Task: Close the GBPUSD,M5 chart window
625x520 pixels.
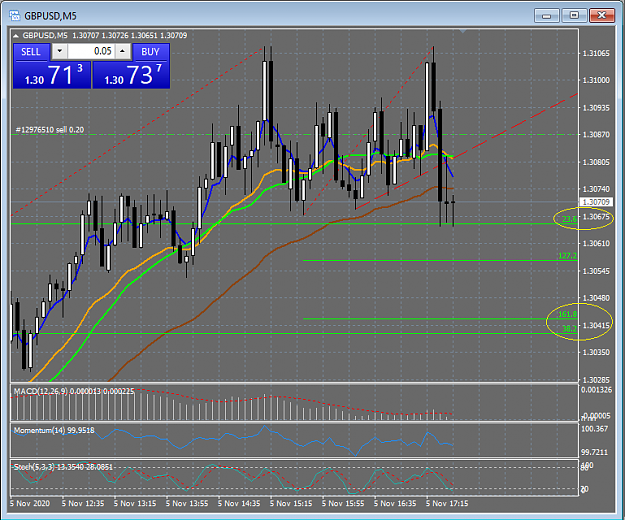Action: click(602, 16)
